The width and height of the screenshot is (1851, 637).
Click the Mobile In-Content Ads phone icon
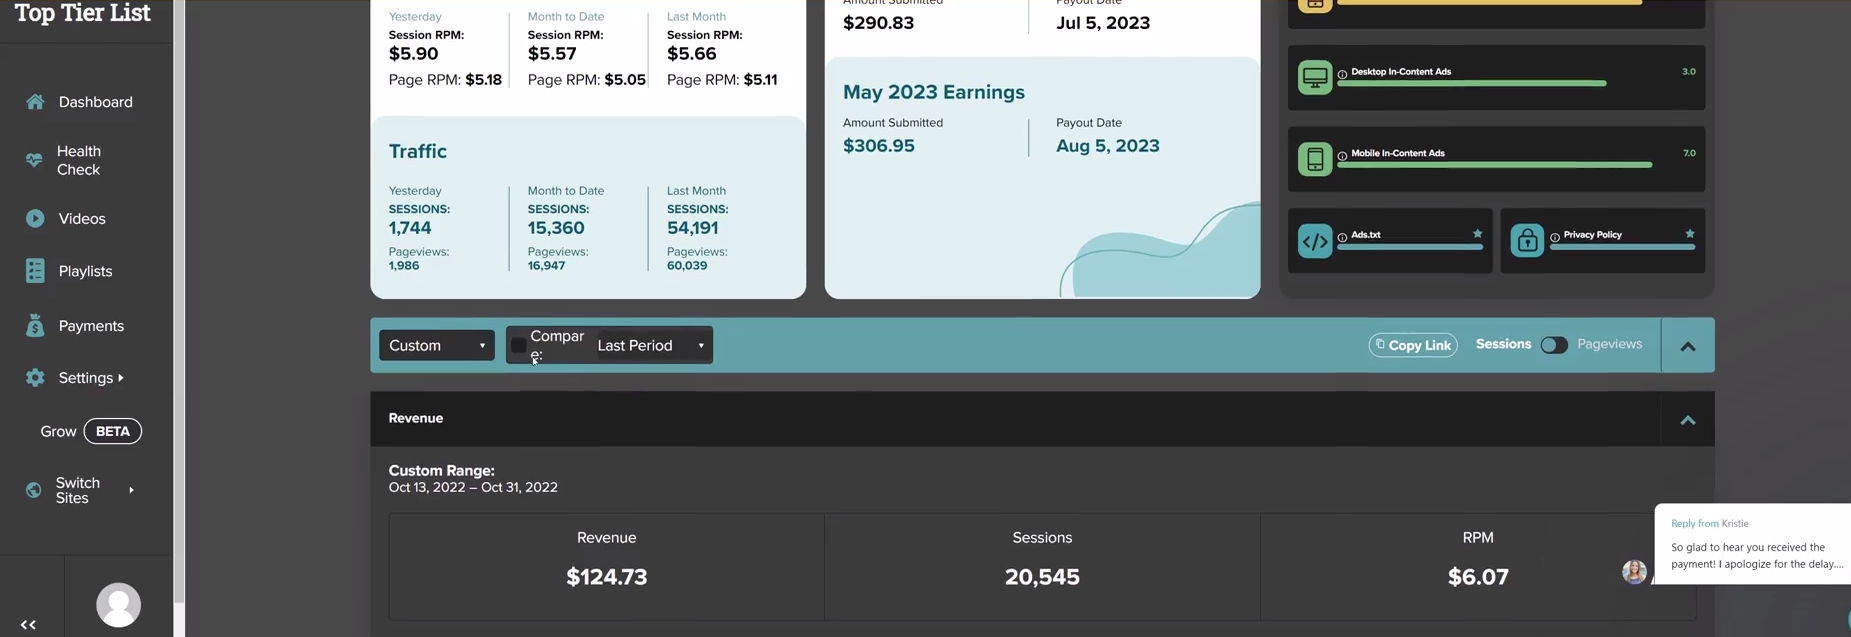[x=1315, y=159]
